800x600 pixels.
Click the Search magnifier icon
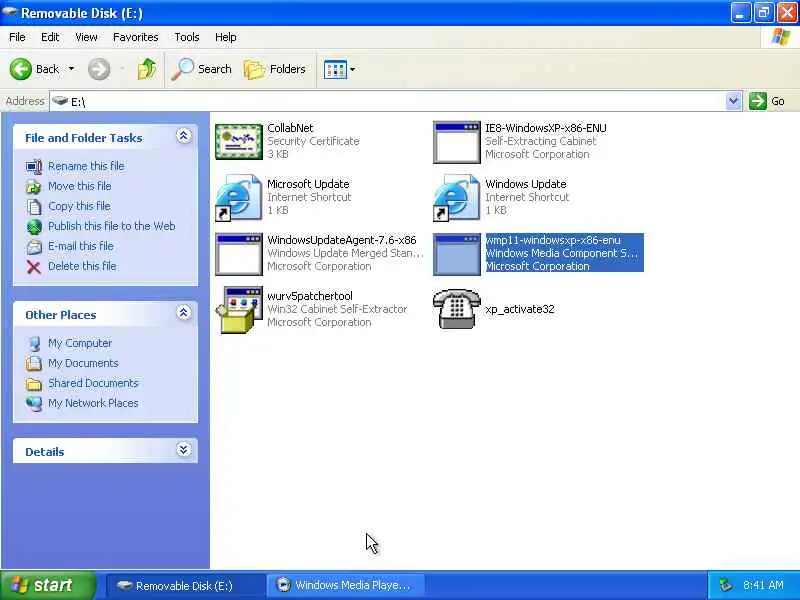tap(182, 69)
